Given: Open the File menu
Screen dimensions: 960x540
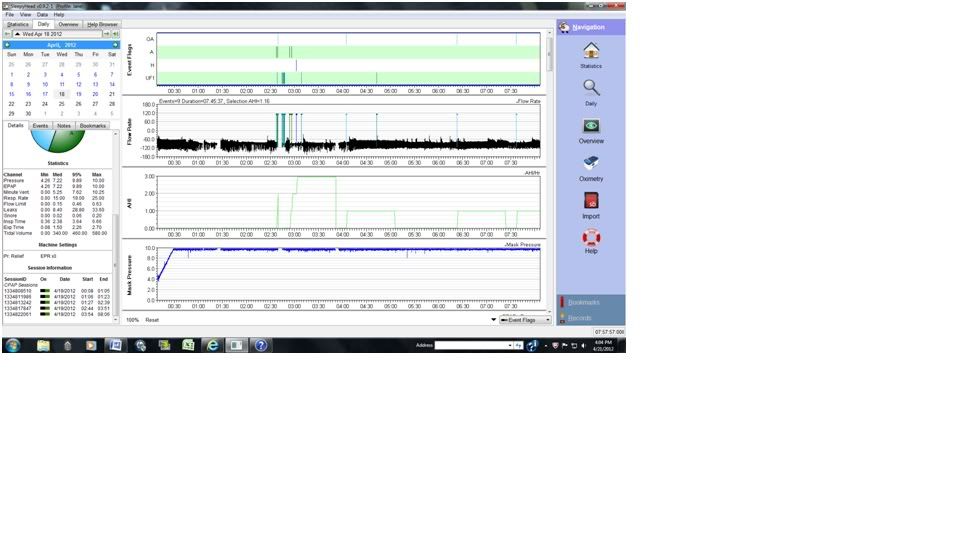Looking at the screenshot, I should 10,15.
